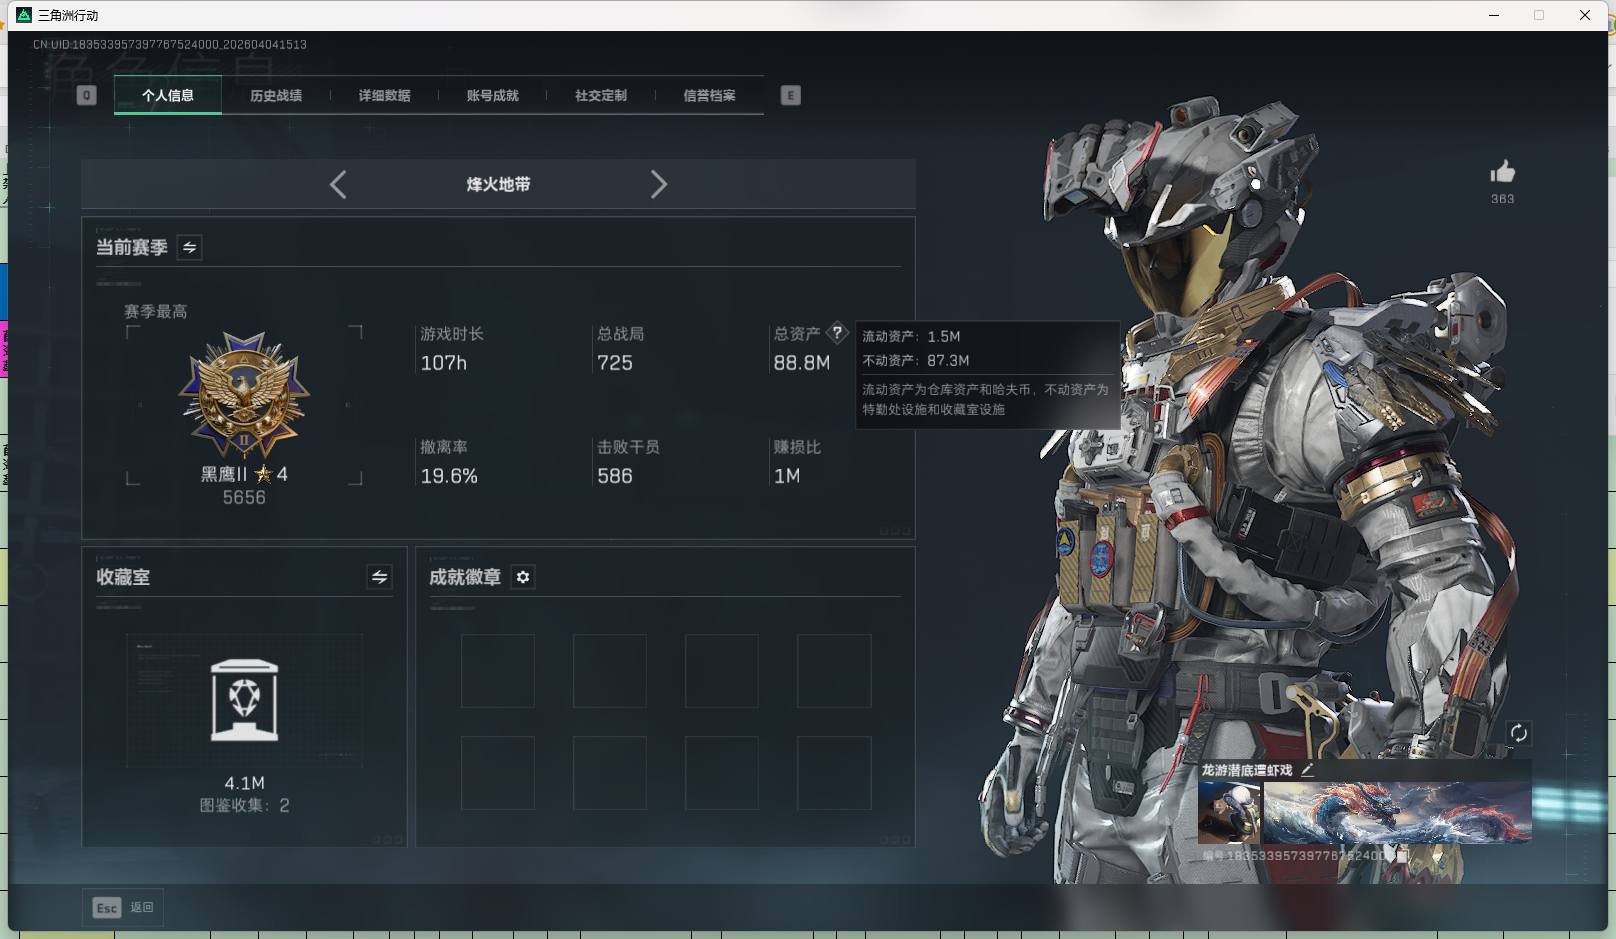Viewport: 1616px width, 939px height.
Task: Click the character rotate refresh icon
Action: (x=1519, y=733)
